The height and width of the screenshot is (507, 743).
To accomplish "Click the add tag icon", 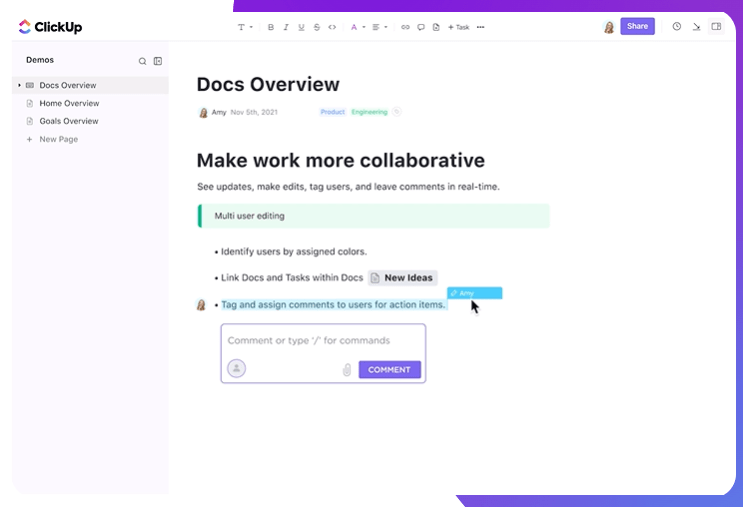I will tap(397, 112).
